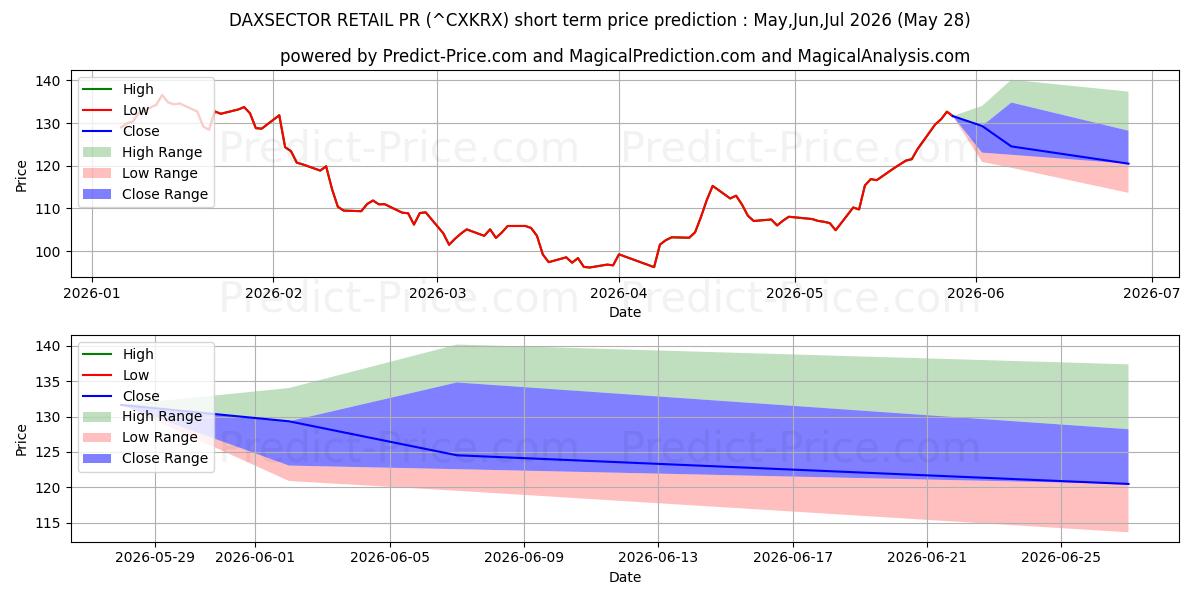Select the Close line entry in bottom legend

click(x=121, y=396)
